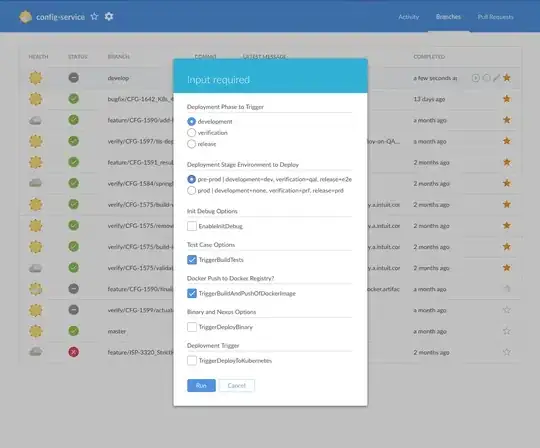Click the cloudy health icon for feature/ISP-3320
The height and width of the screenshot is (448, 540).
(x=35, y=352)
